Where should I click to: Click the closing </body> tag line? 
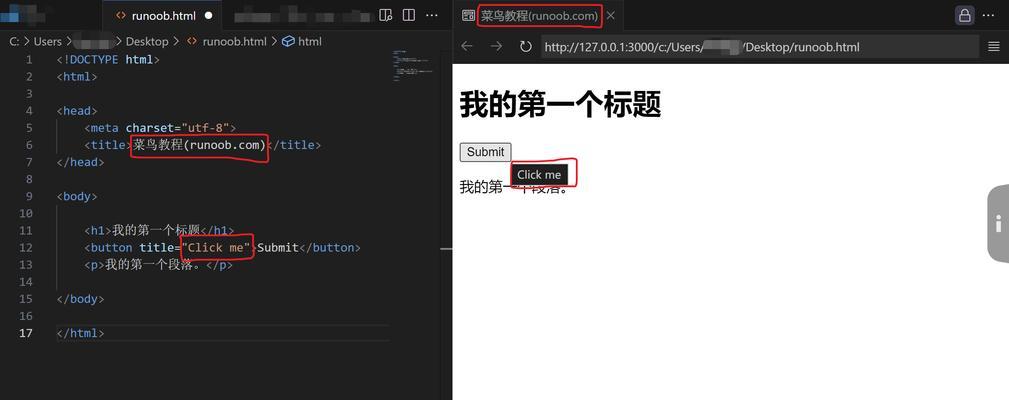coord(80,298)
